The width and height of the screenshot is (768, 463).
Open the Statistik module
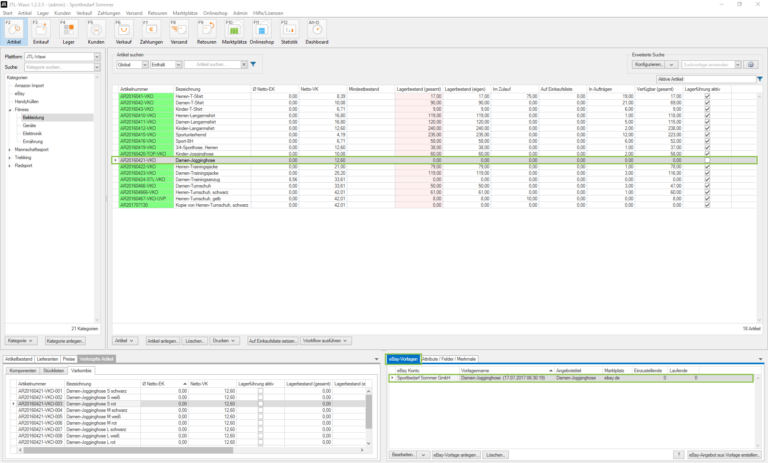pyautogui.click(x=289, y=33)
